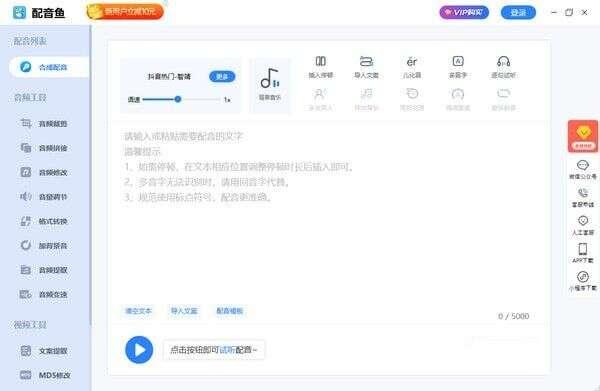
Task: Click the 导入文案 import text toolbar icon
Action: coord(366,67)
